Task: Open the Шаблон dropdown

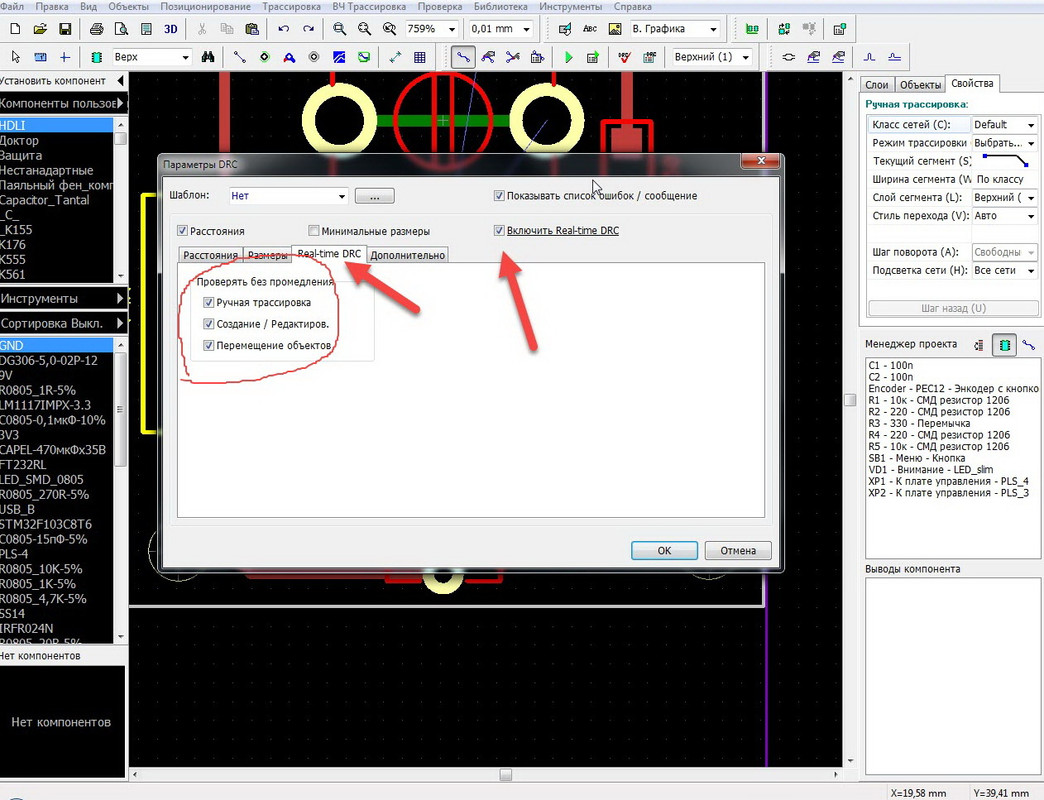Action: (x=288, y=196)
